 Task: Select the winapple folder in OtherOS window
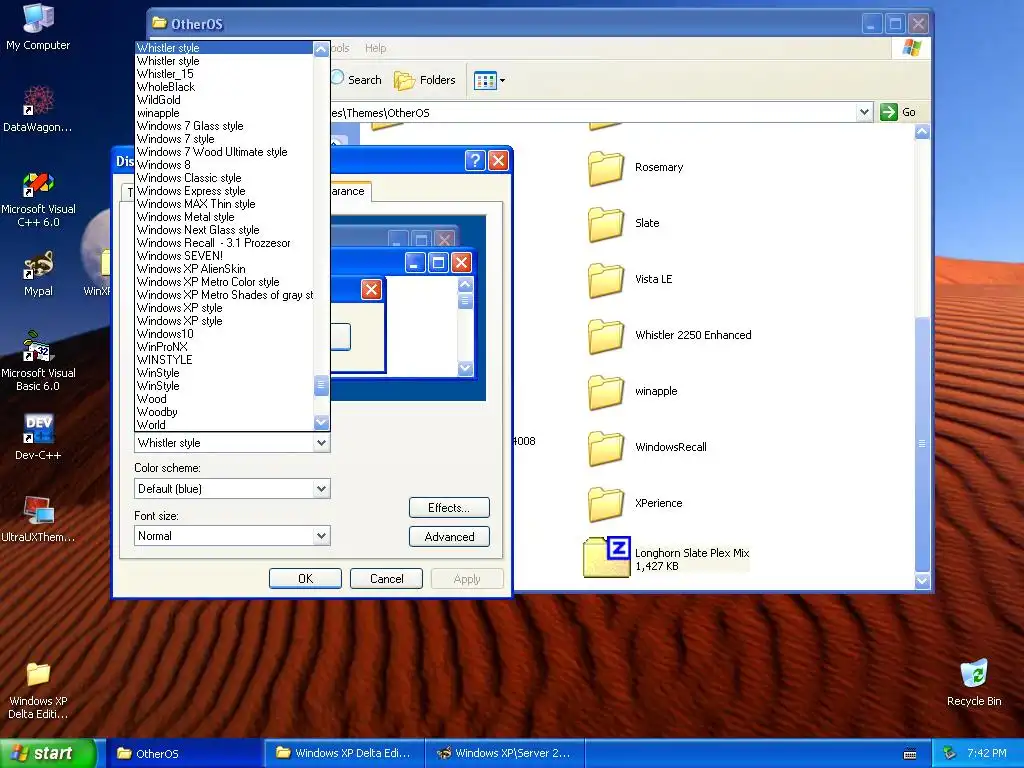click(x=632, y=392)
